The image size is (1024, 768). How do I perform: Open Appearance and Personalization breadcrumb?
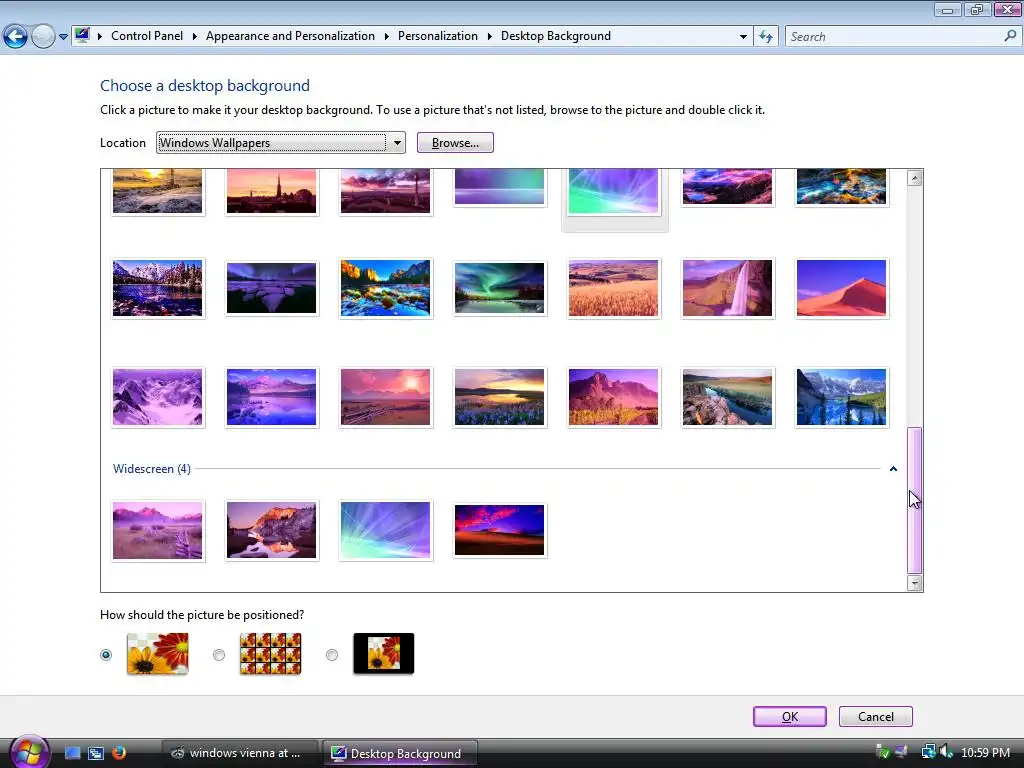point(290,36)
